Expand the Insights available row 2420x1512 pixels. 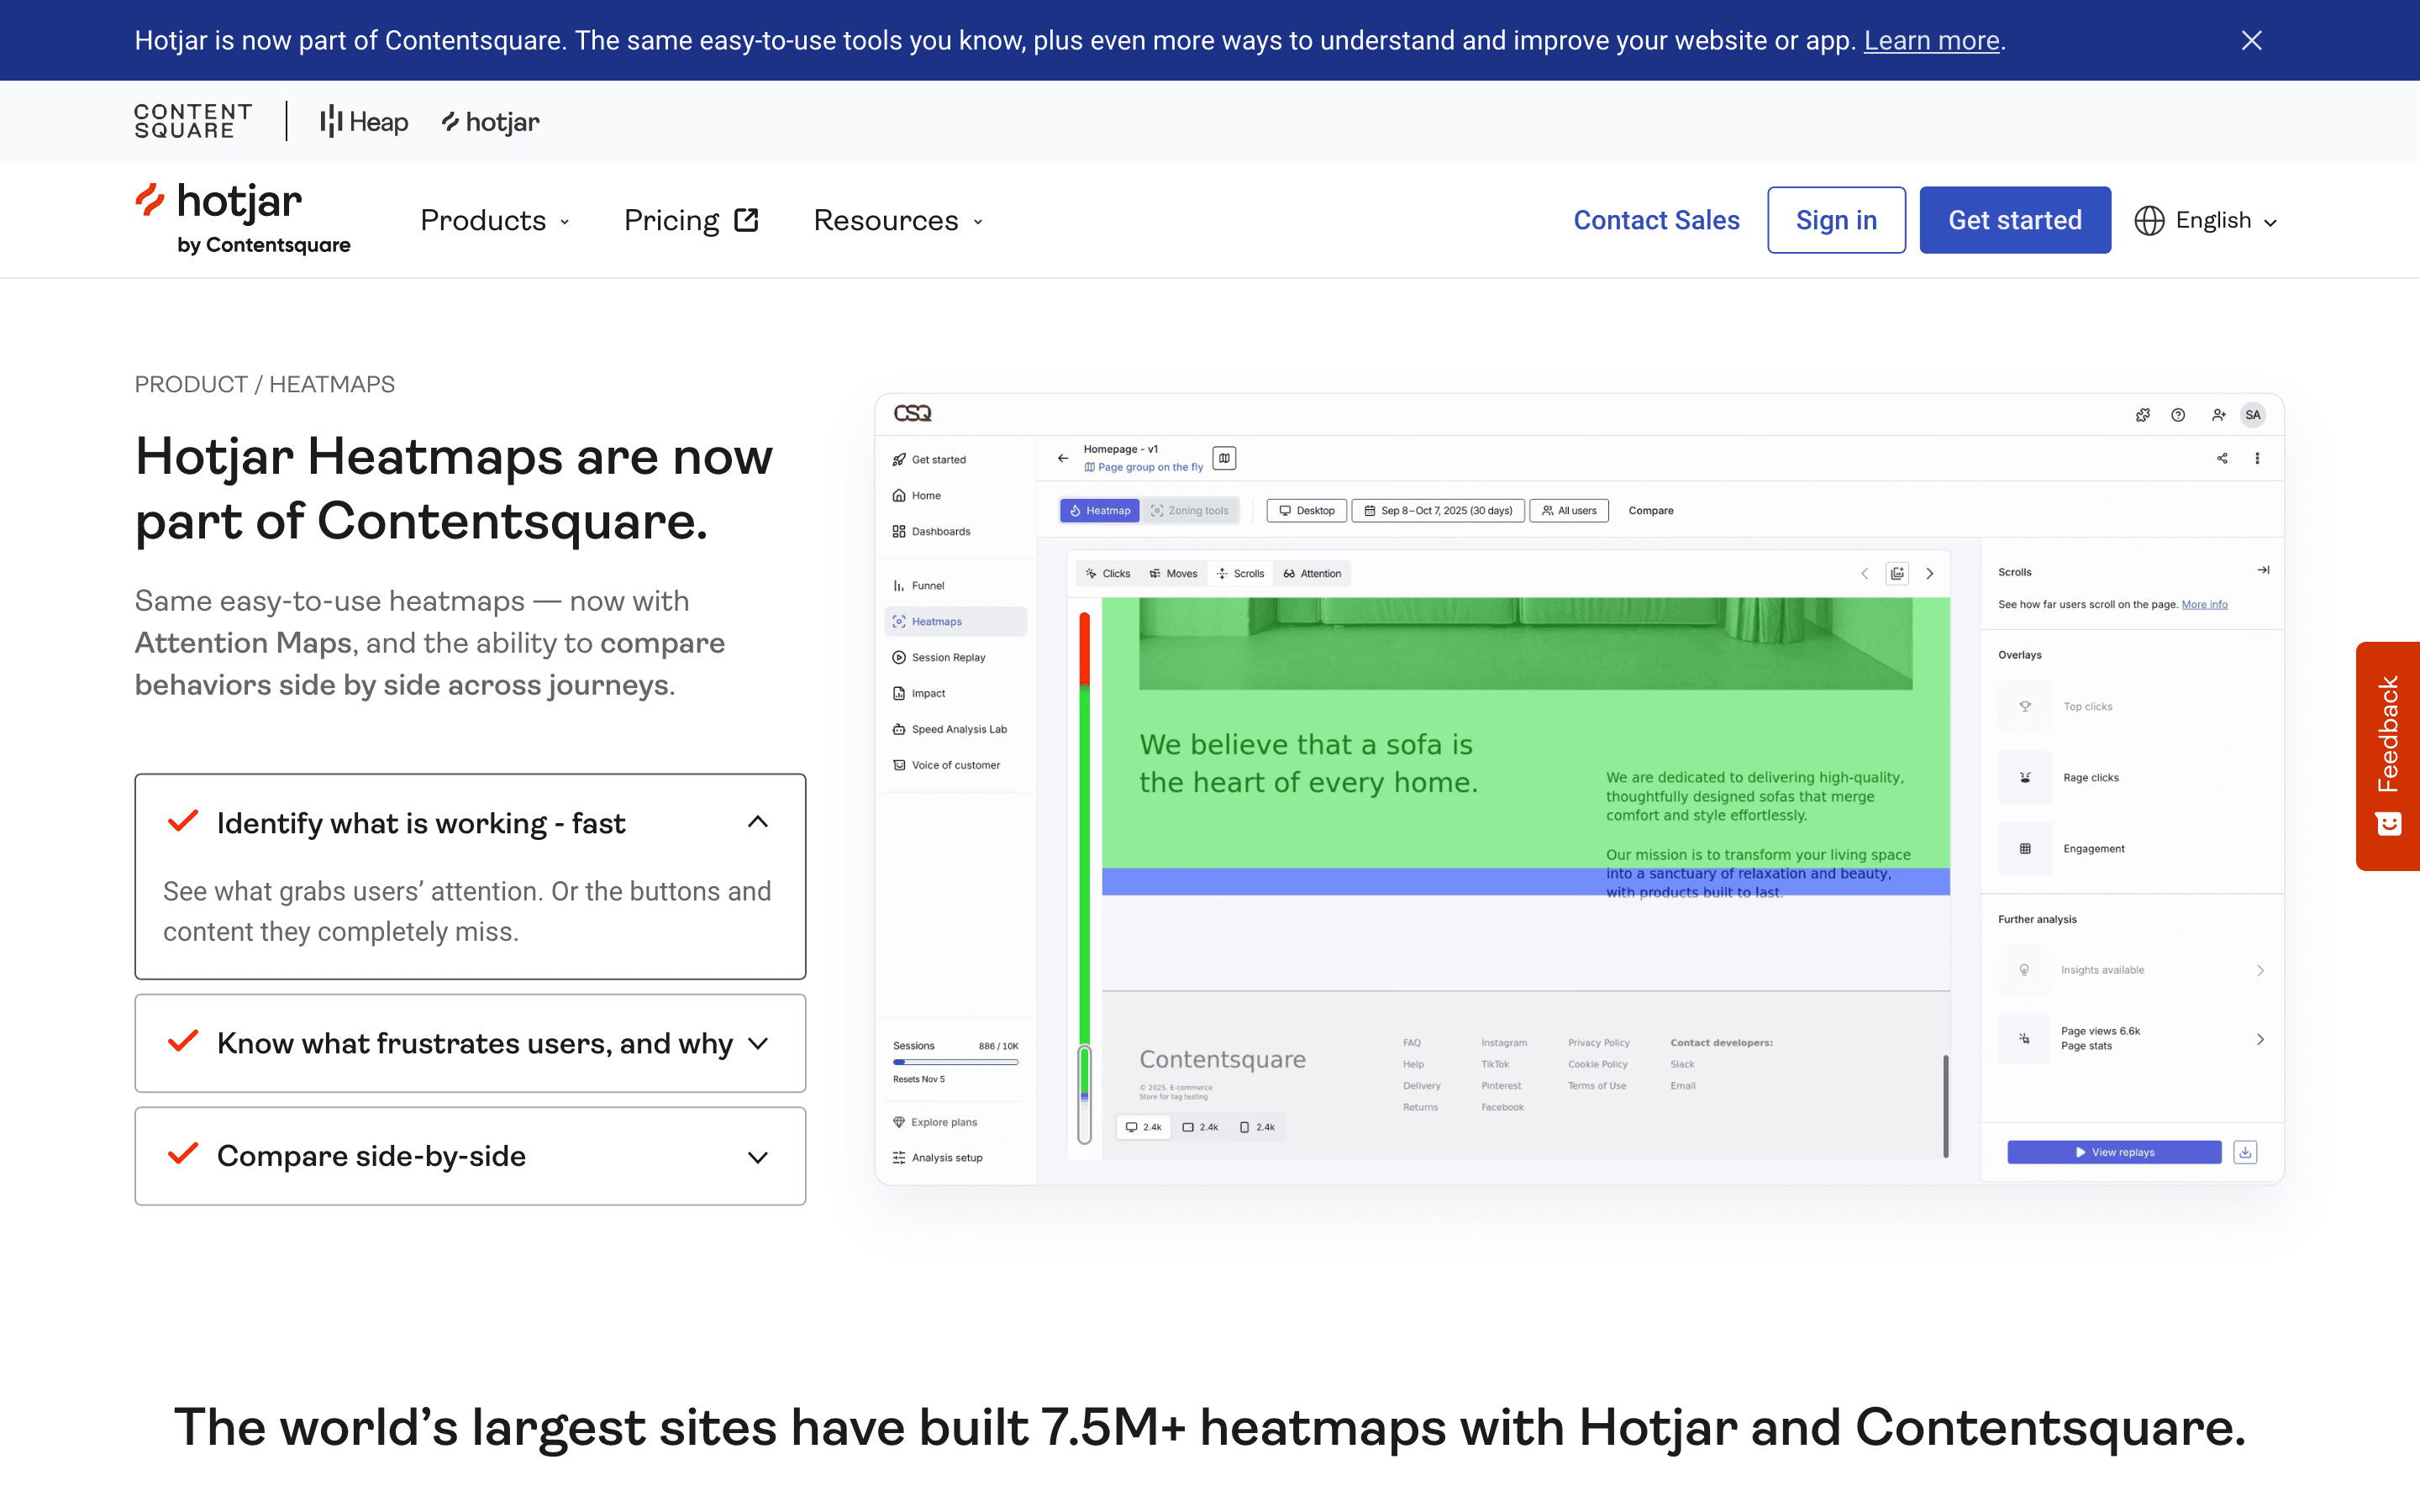(x=2132, y=970)
